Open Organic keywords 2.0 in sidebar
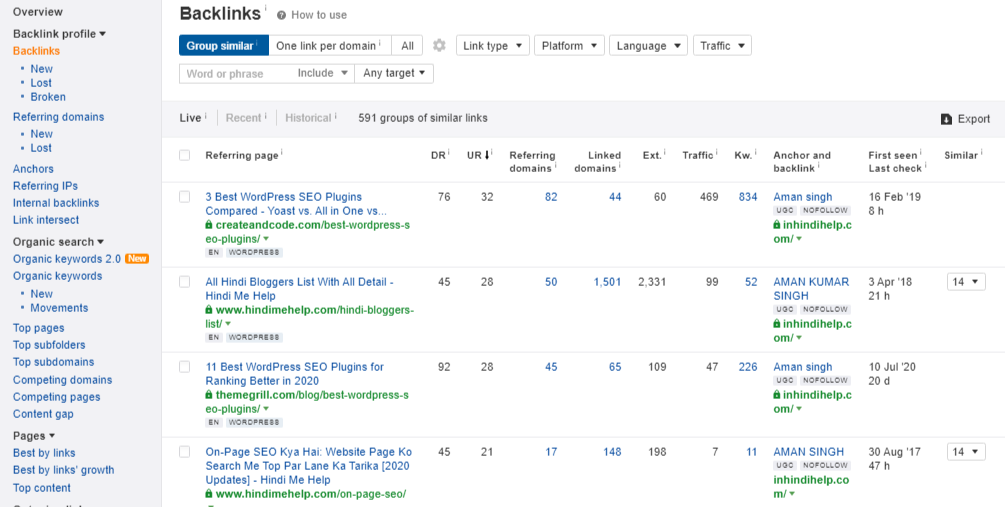The height and width of the screenshot is (507, 1005). click(67, 259)
